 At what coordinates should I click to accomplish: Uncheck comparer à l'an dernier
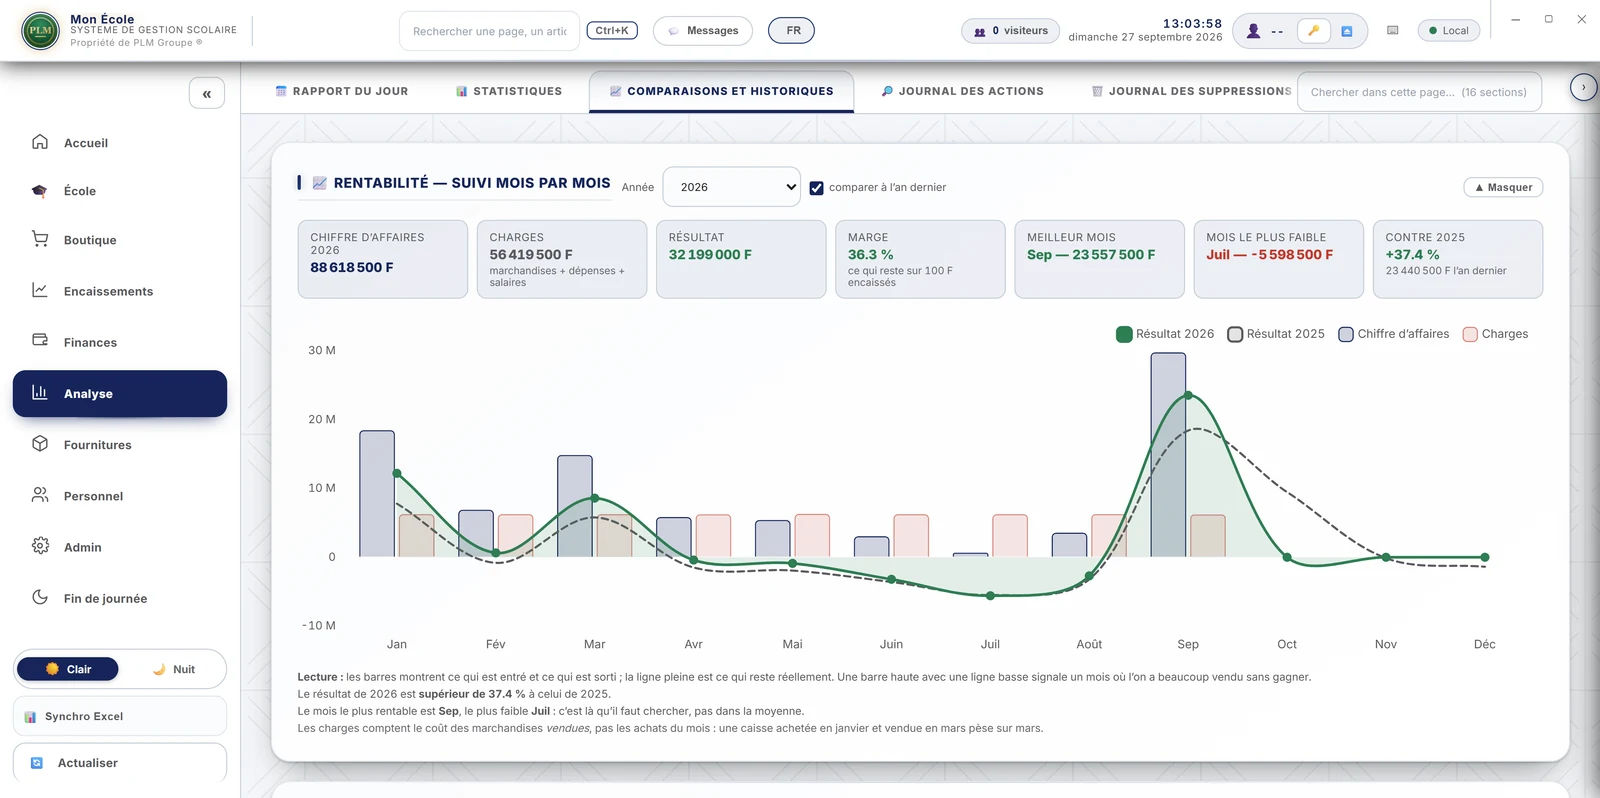point(816,188)
